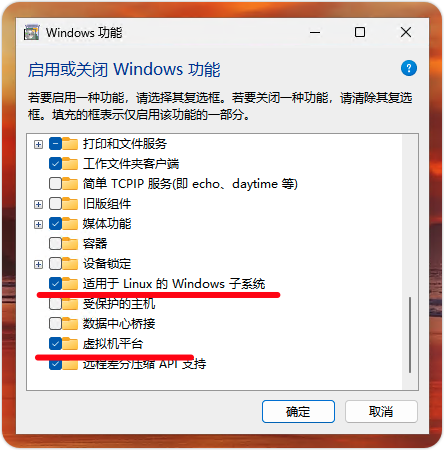The image size is (444, 450).
Task: Expand the 媒体功能 tree node
Action: [38, 224]
